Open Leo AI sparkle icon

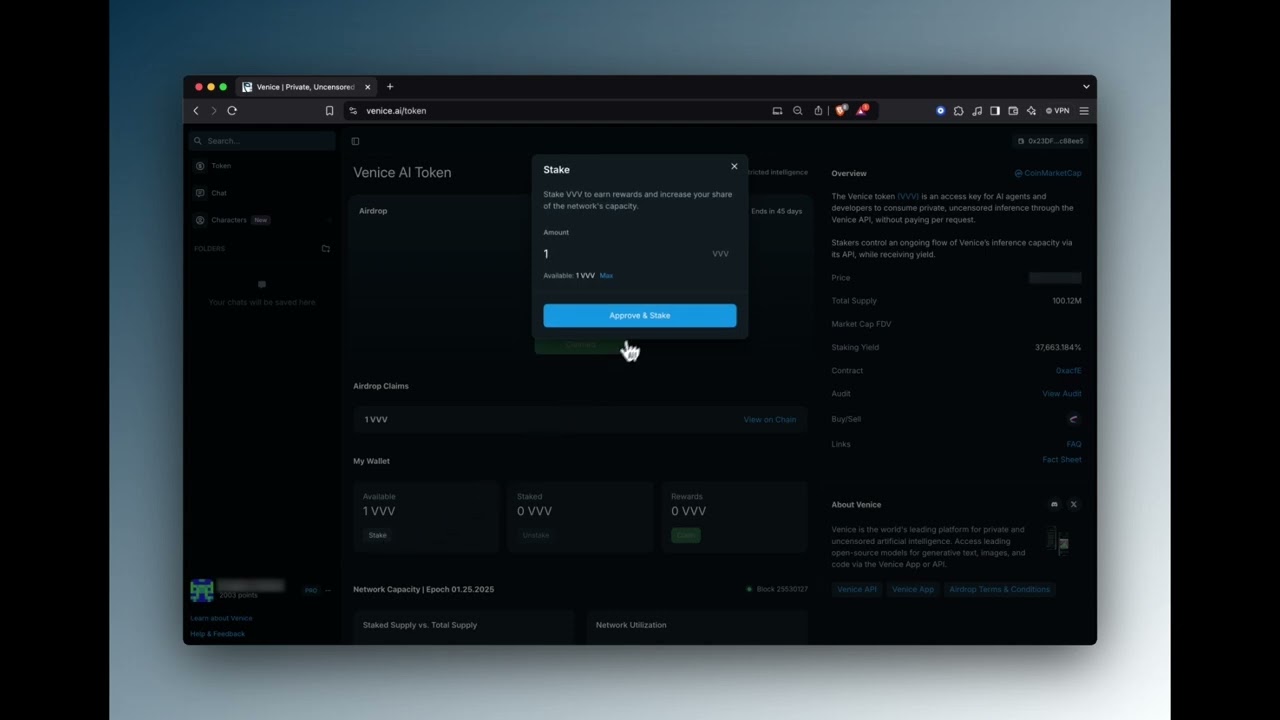pos(1030,111)
